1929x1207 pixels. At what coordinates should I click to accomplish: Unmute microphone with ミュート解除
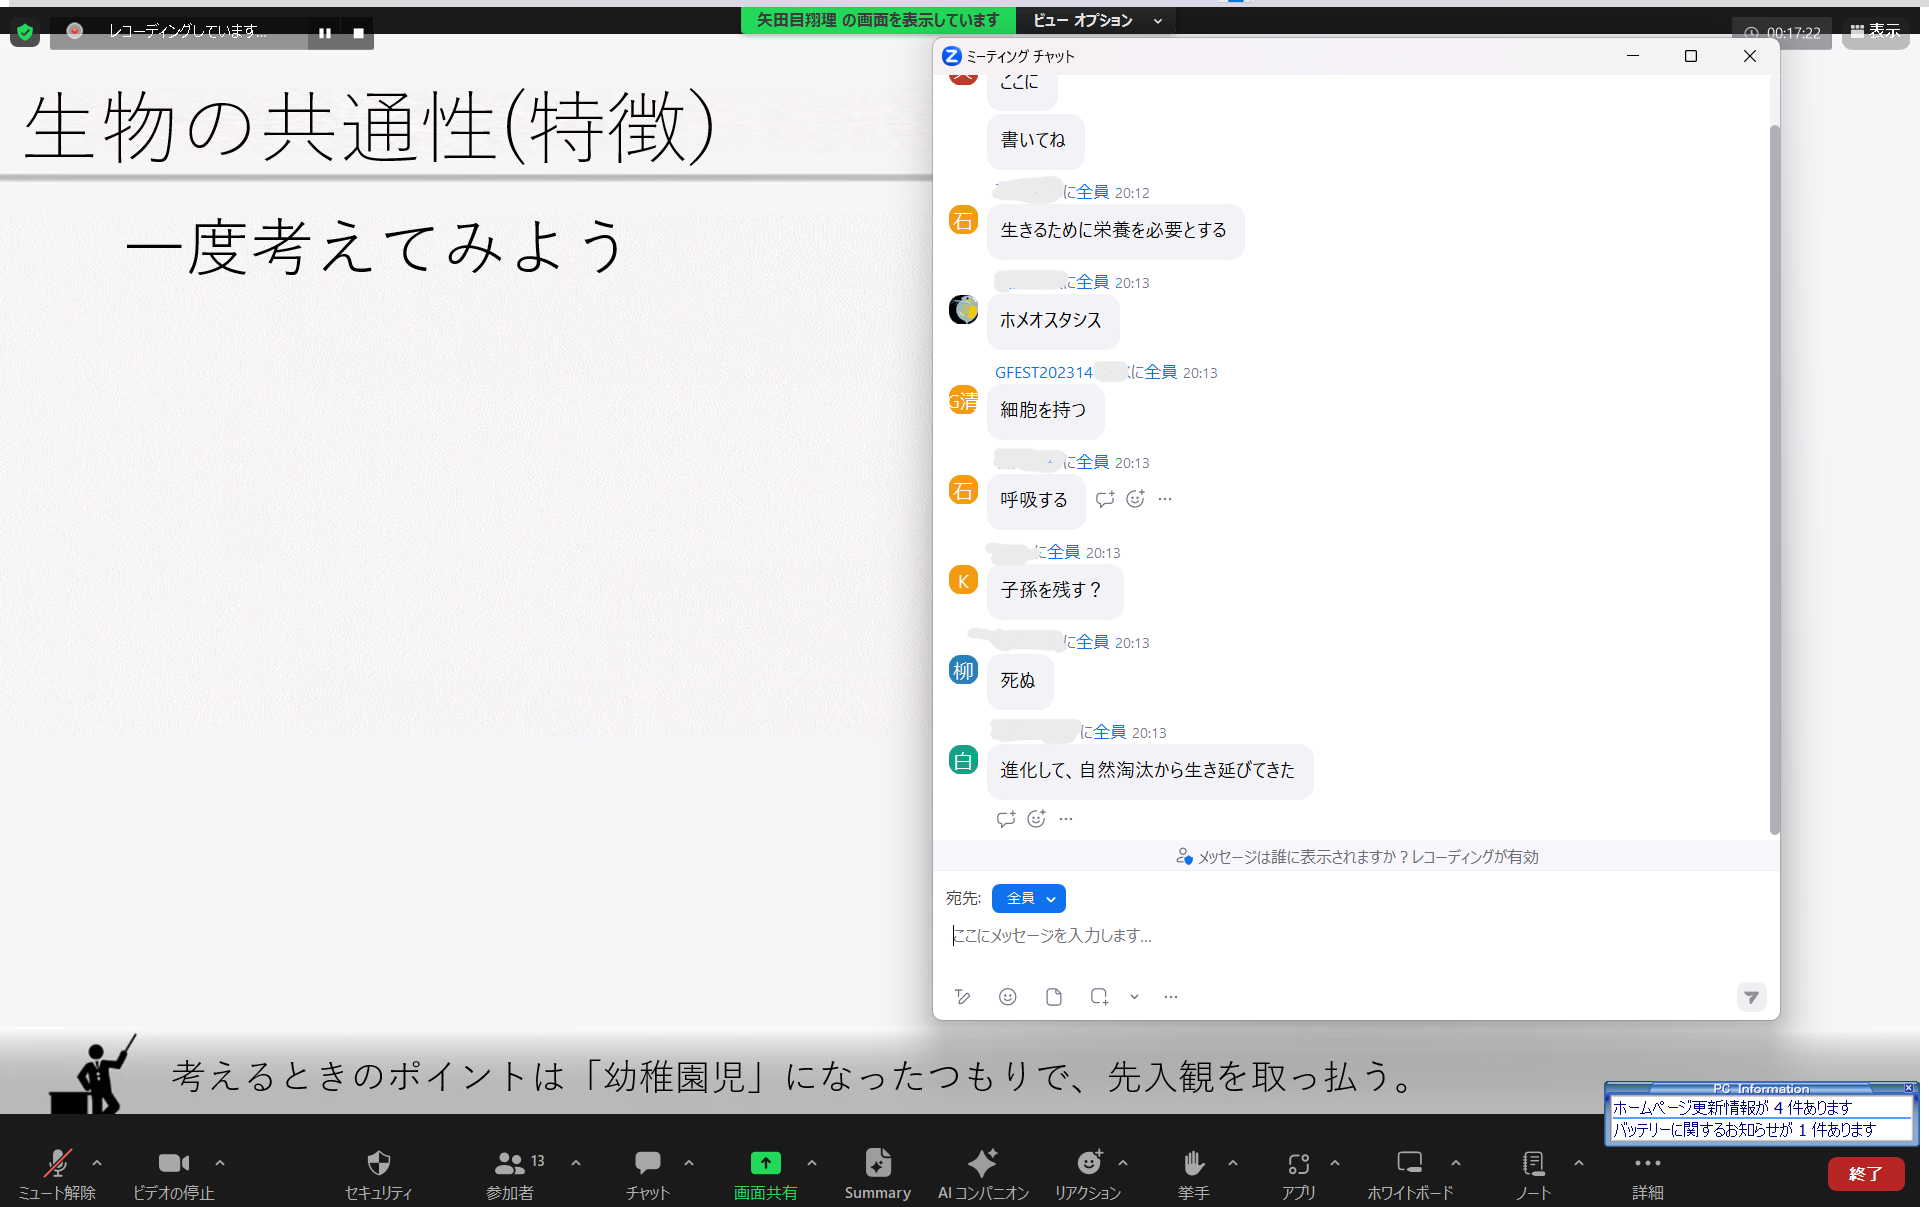57,1173
